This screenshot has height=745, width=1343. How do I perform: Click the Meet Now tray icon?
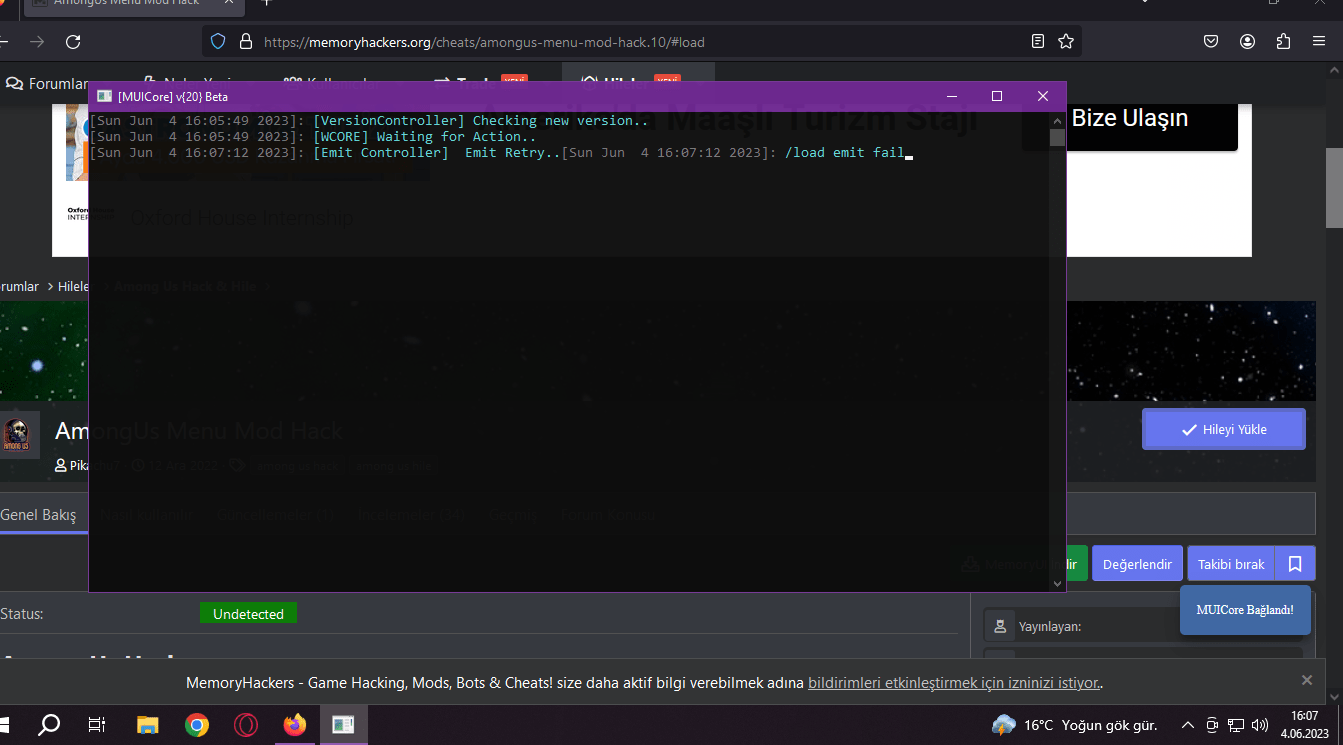(1212, 725)
